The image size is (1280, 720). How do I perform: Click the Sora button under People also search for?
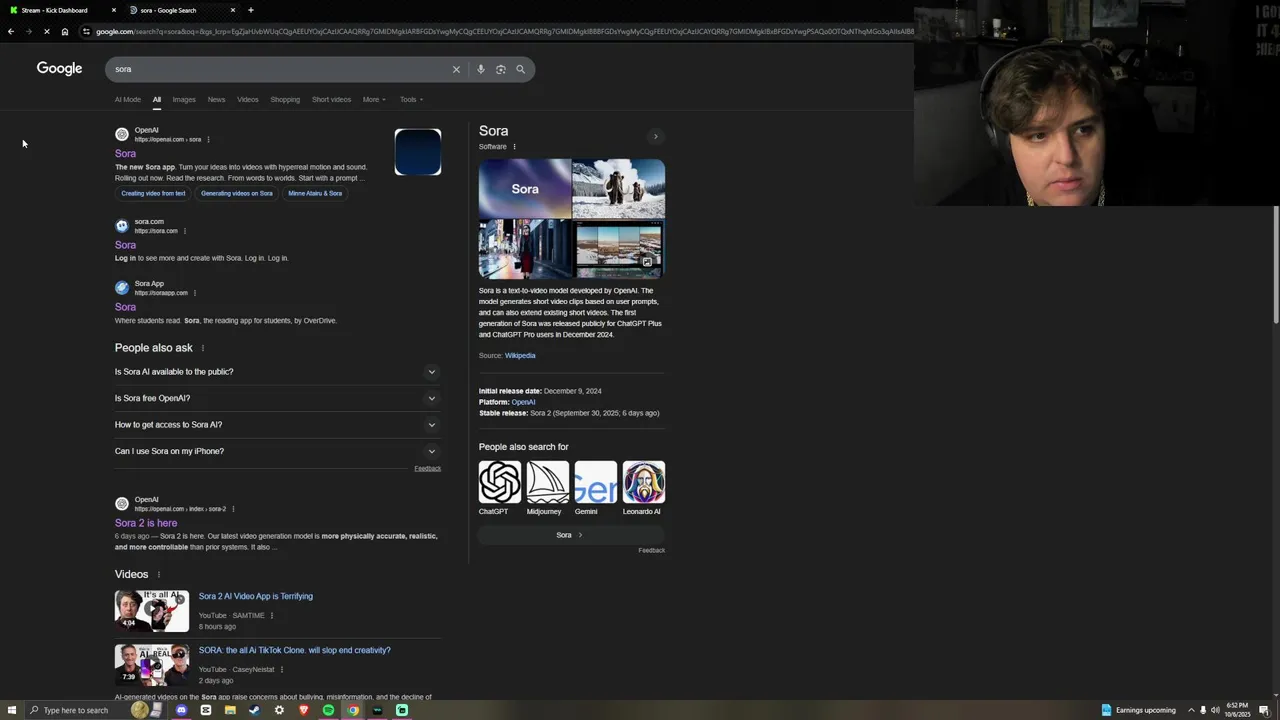pyautogui.click(x=571, y=535)
